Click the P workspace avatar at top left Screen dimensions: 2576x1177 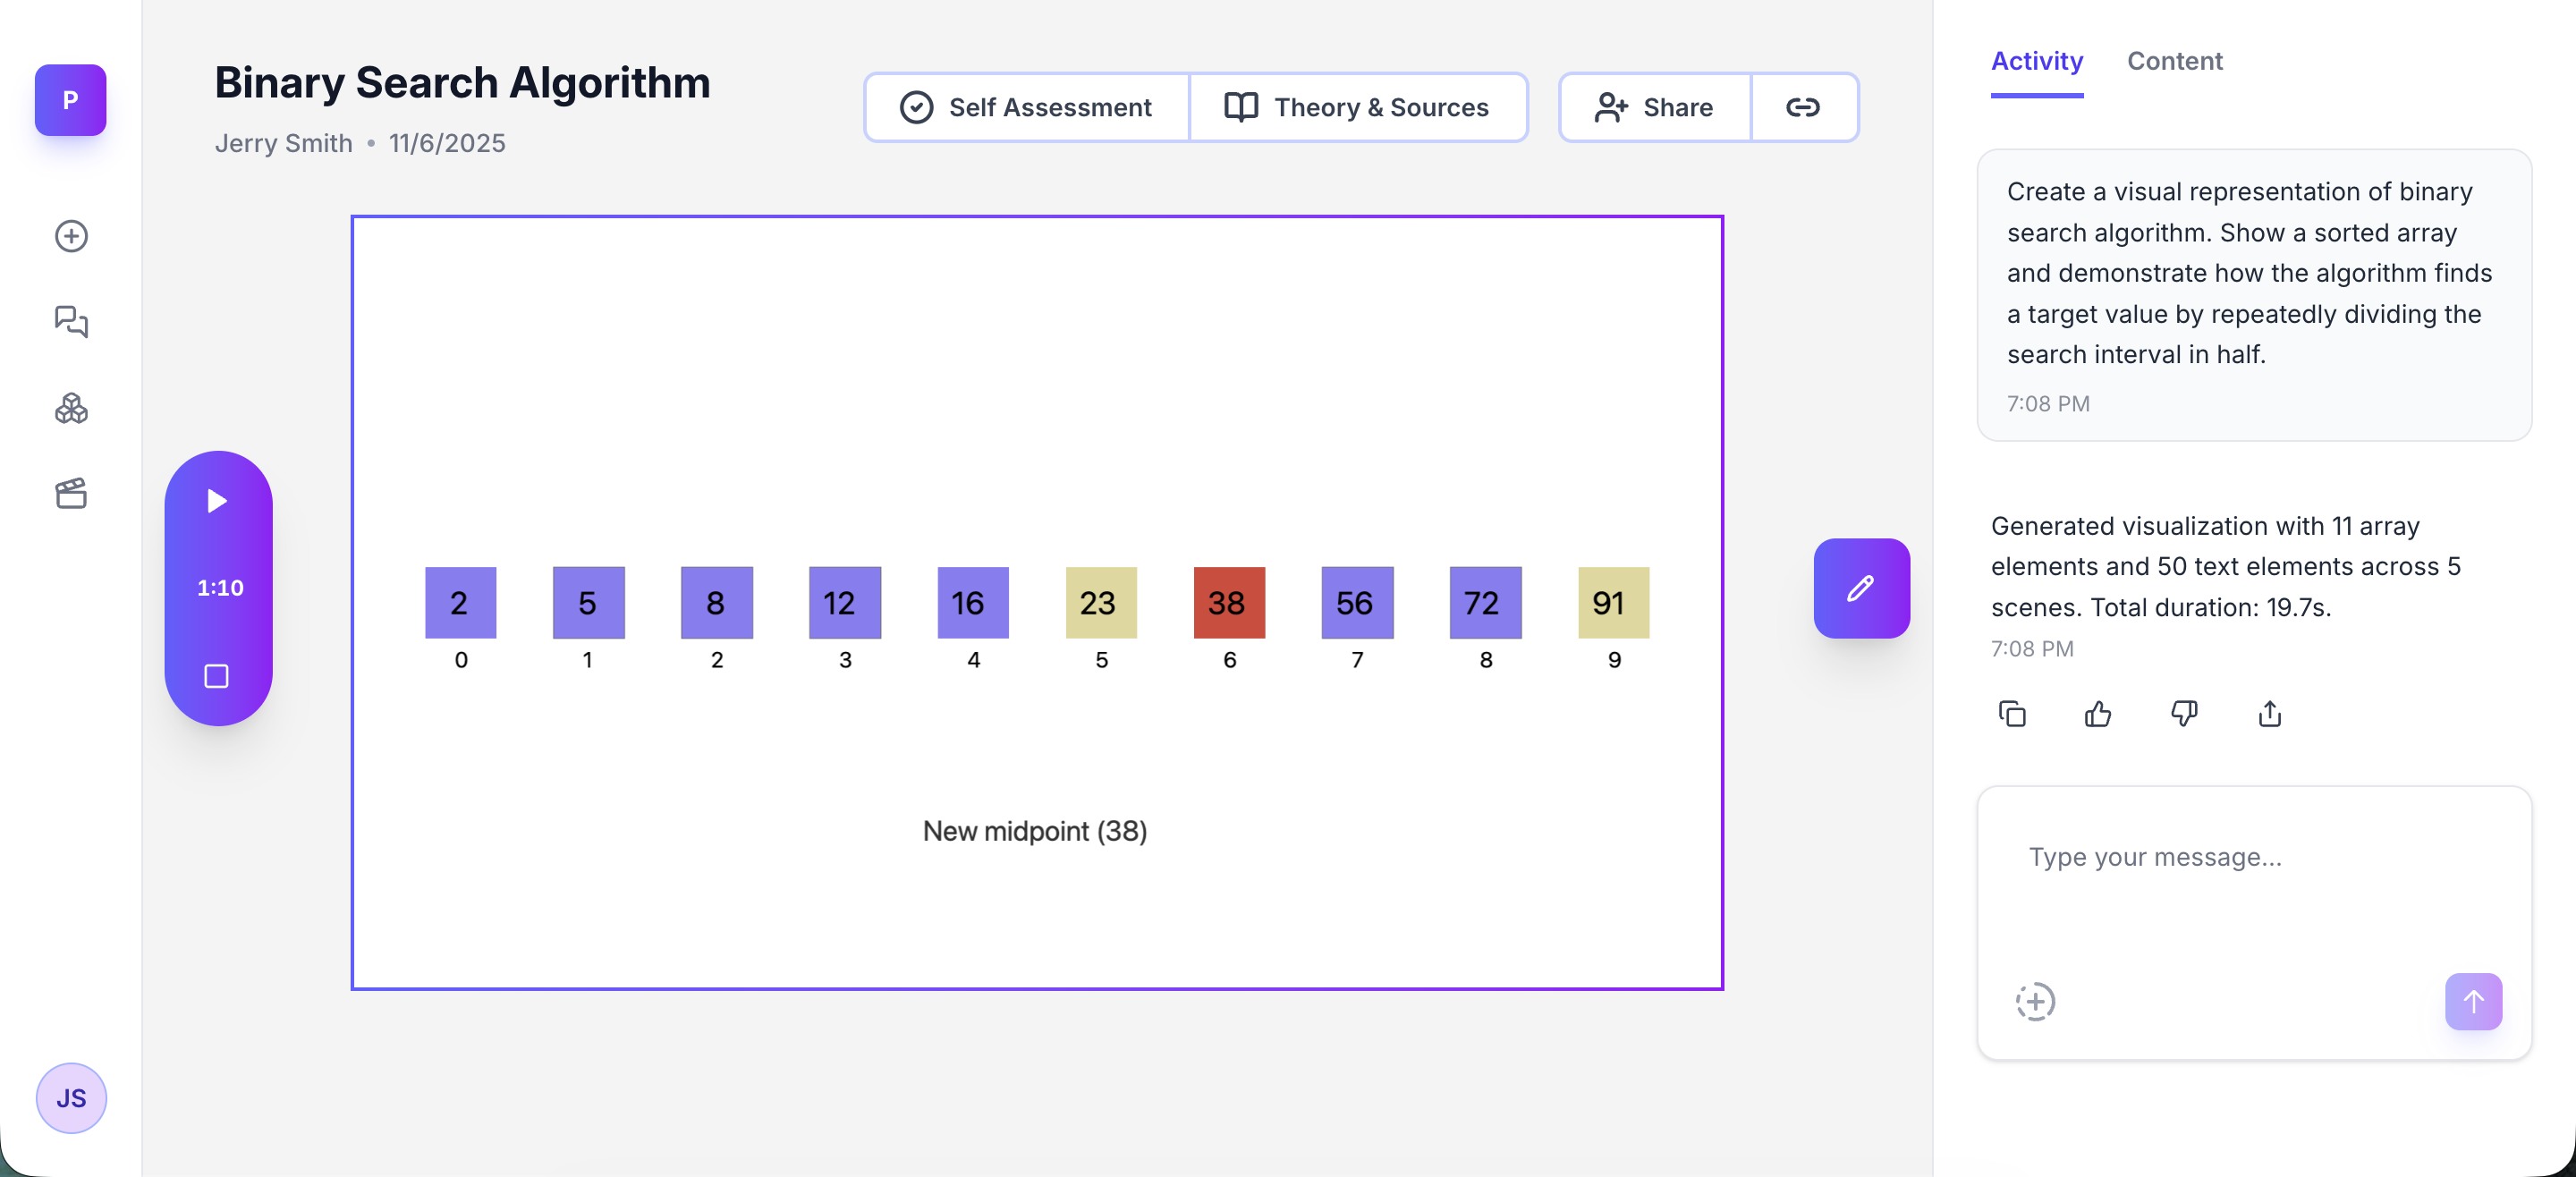[x=70, y=100]
